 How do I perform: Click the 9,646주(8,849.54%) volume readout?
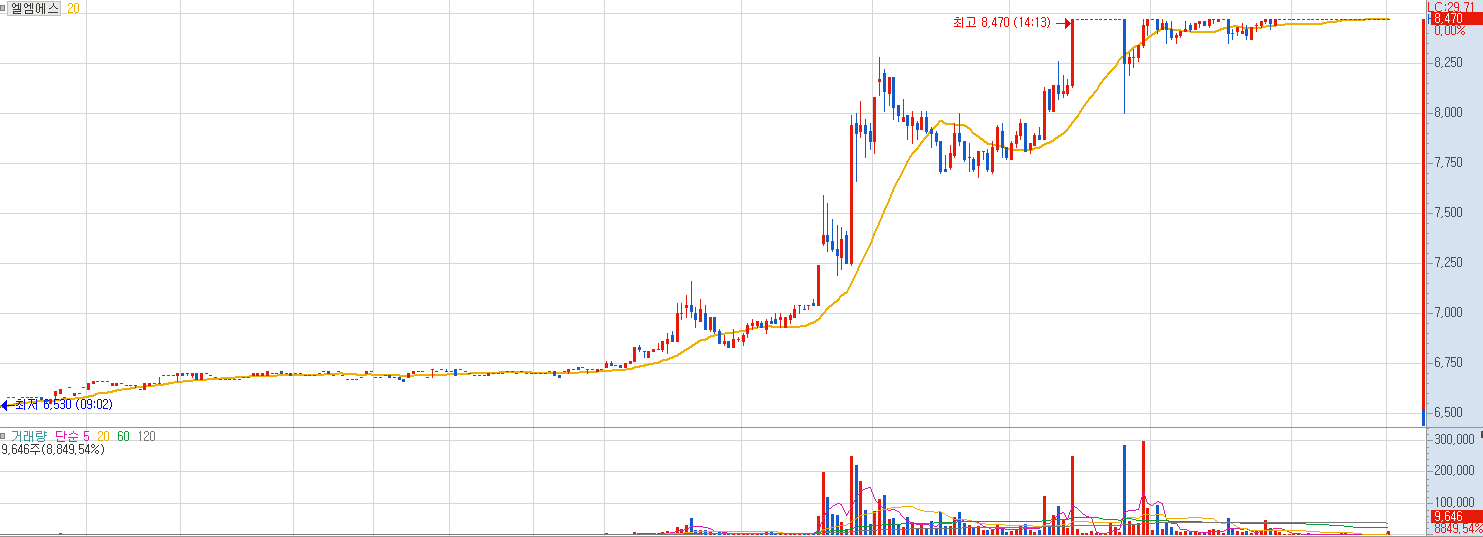(x=53, y=450)
